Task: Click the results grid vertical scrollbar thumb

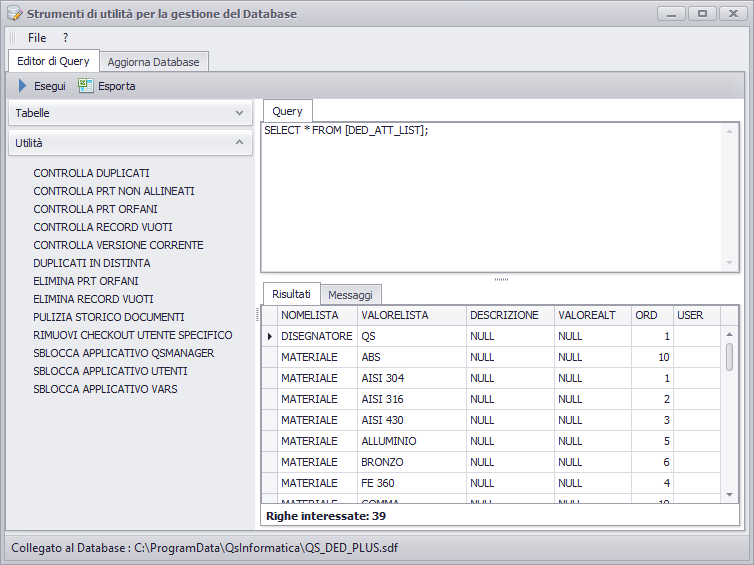Action: click(x=729, y=357)
